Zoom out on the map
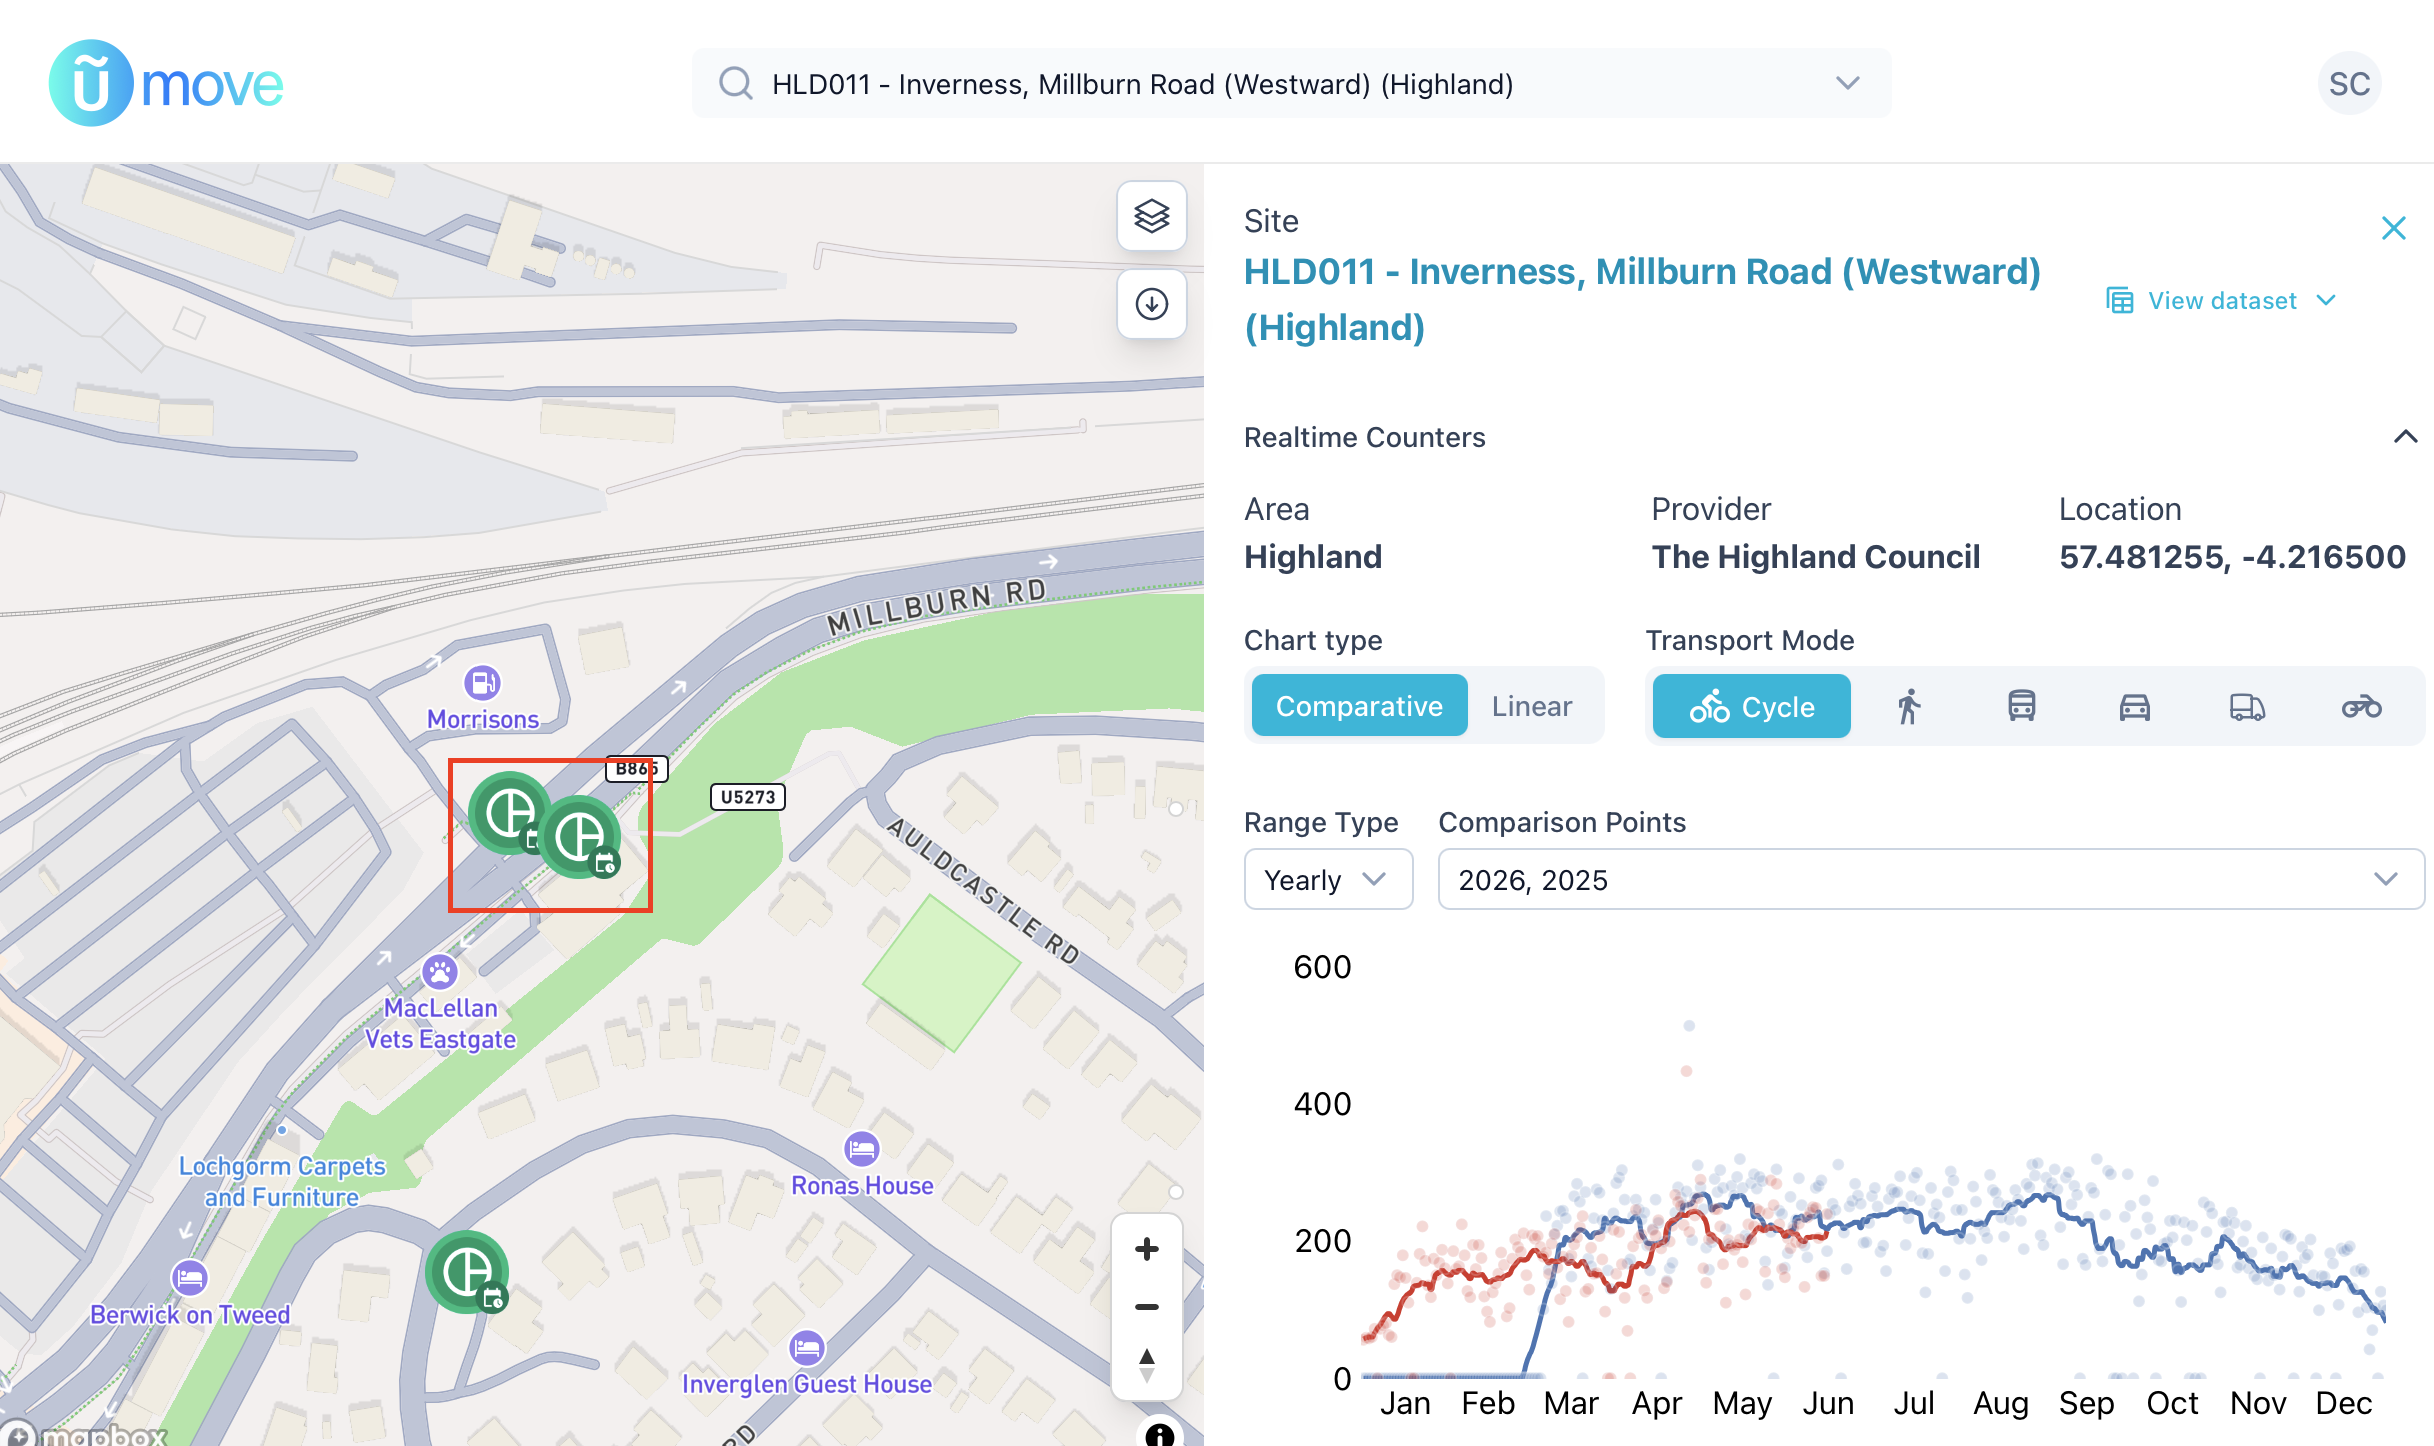 pos(1146,1306)
